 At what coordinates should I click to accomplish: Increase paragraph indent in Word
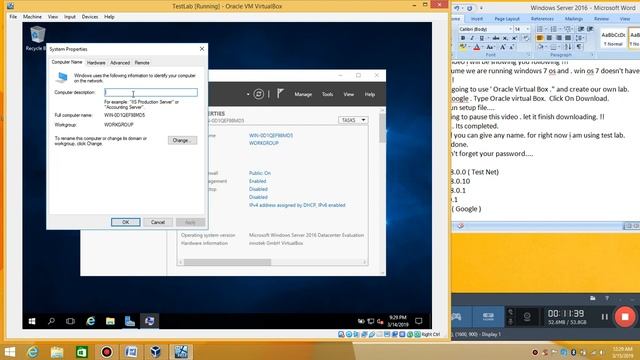click(590, 29)
